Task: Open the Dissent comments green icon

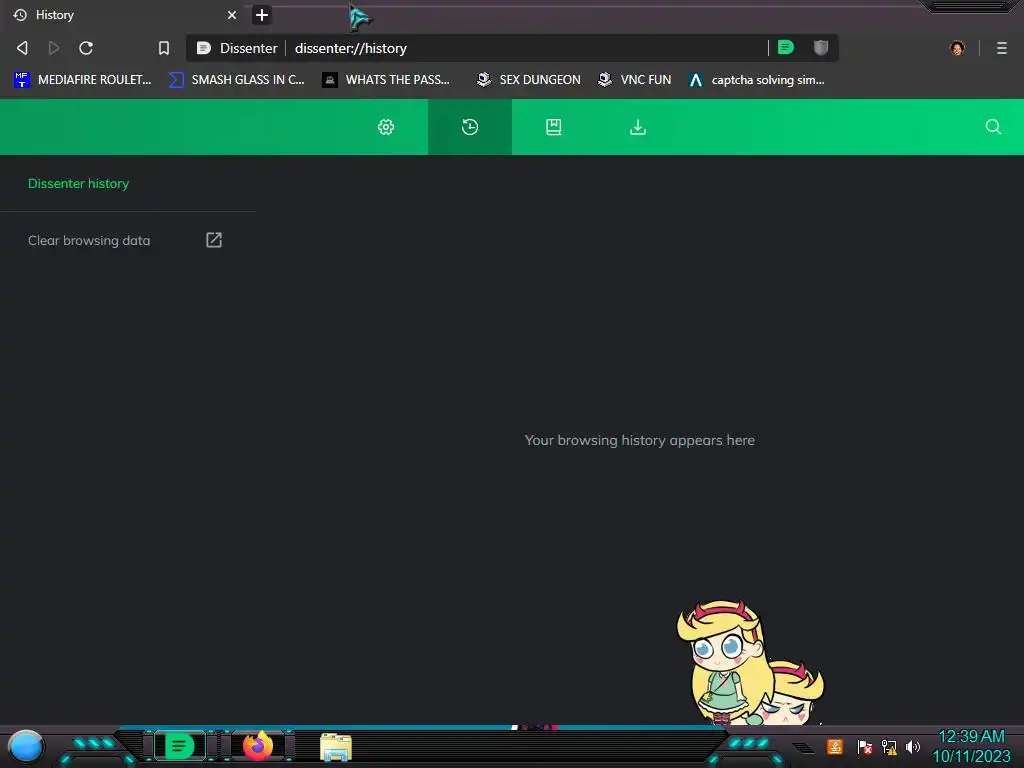Action: click(786, 47)
